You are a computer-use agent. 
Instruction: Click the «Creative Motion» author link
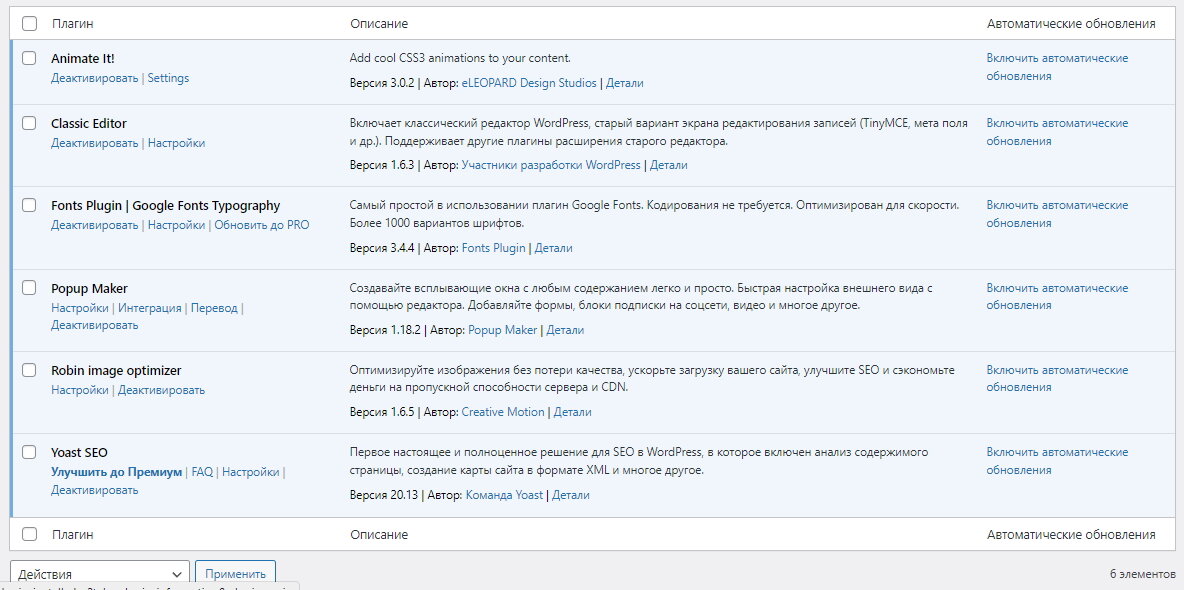coord(502,411)
